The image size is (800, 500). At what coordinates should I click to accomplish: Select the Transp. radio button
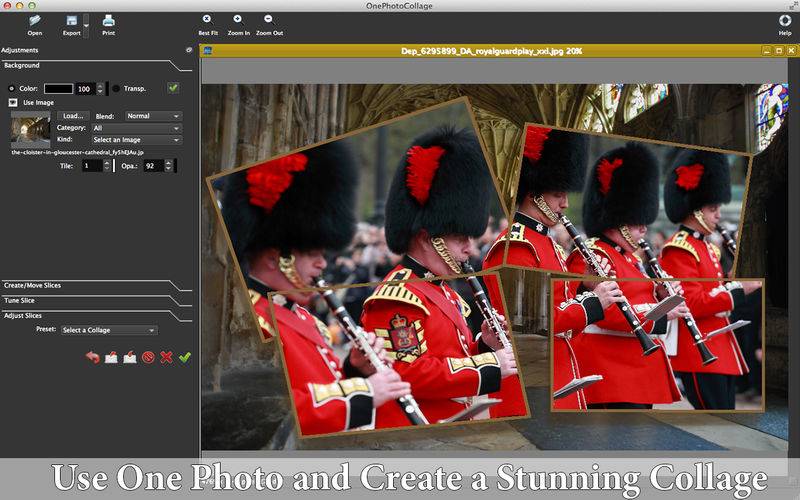pos(116,89)
